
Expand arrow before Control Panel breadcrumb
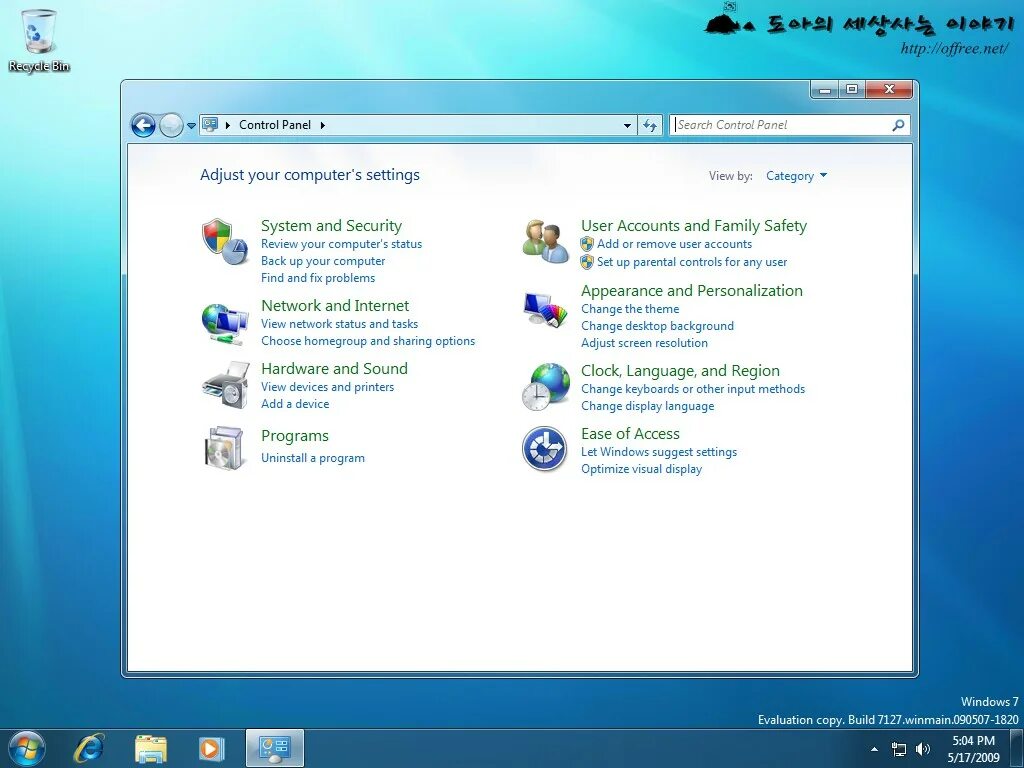pos(227,125)
